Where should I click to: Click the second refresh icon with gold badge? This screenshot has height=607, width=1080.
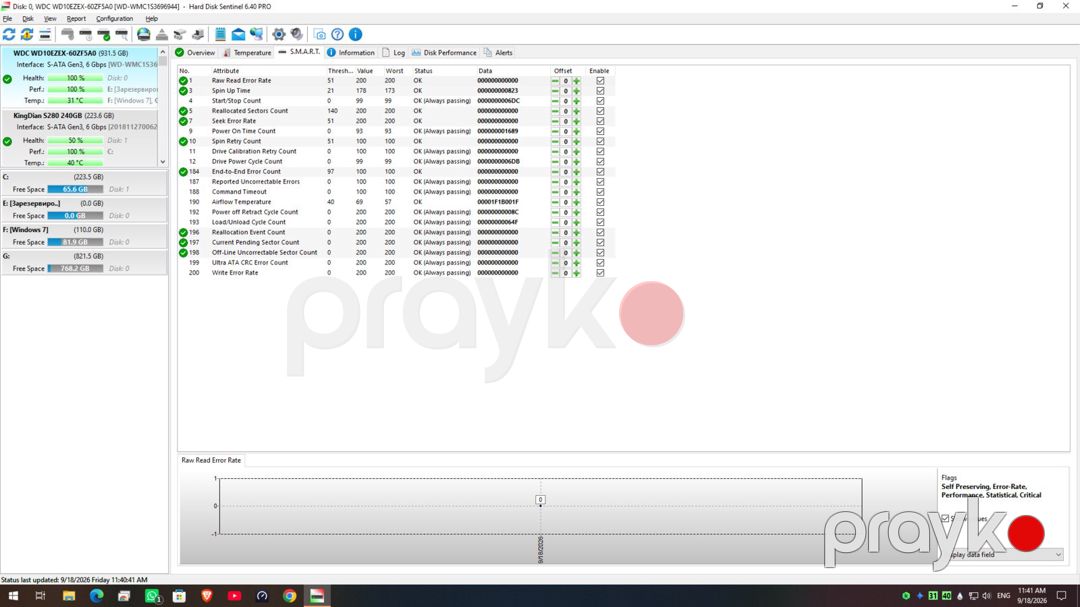coord(27,34)
